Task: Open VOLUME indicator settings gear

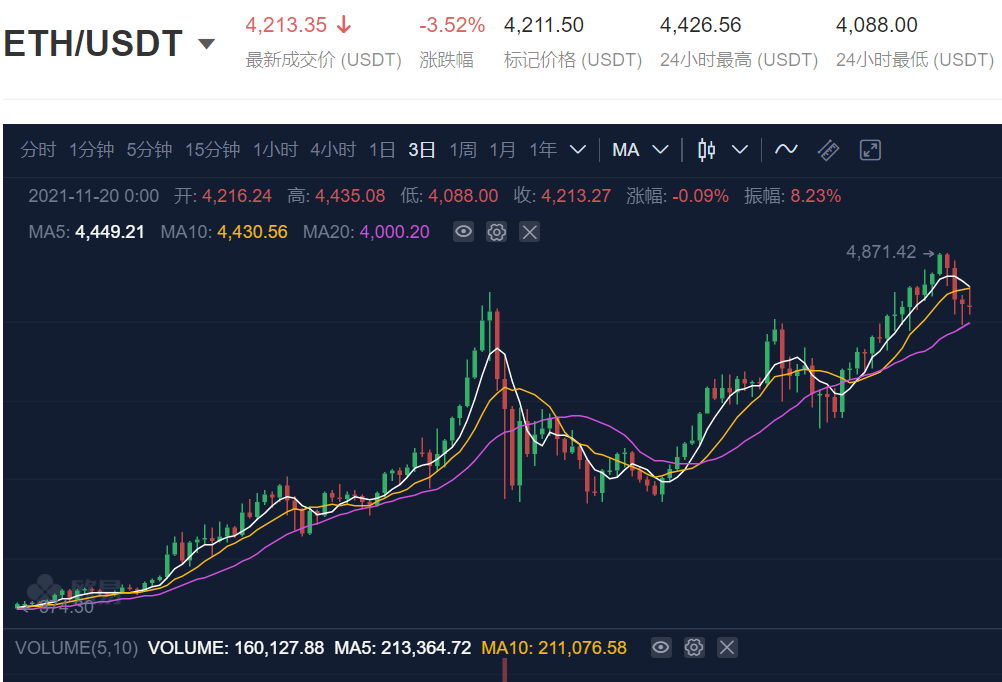Action: [x=694, y=647]
